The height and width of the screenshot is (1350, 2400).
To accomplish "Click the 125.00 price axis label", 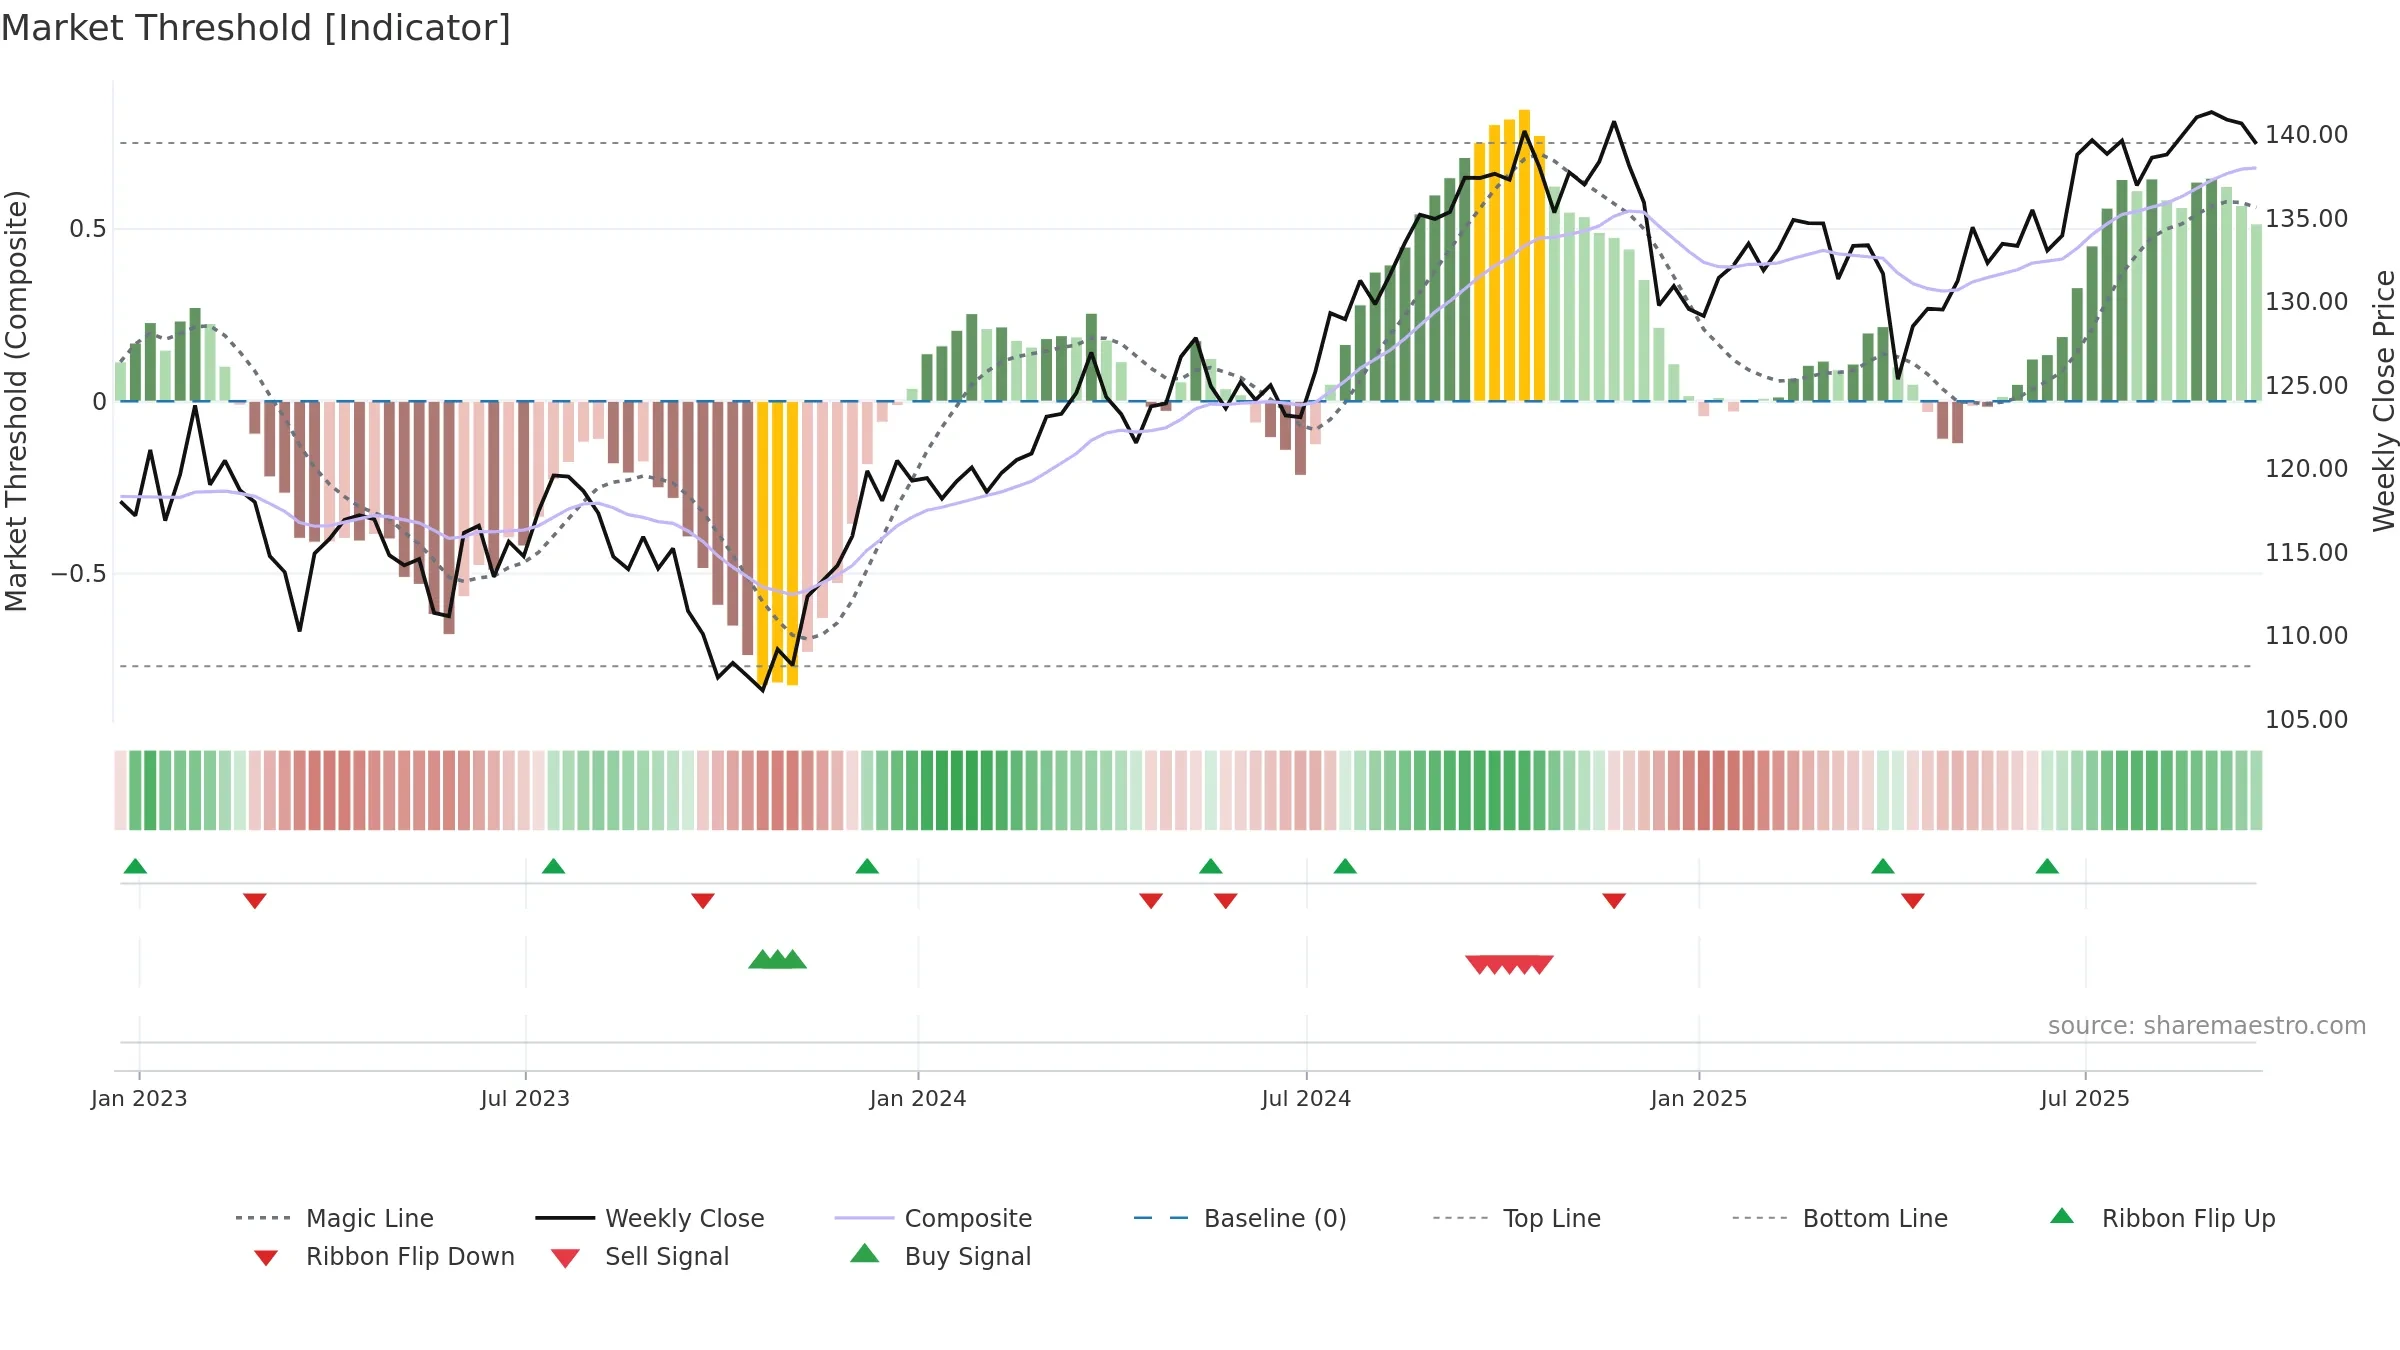I will 2306,385.
